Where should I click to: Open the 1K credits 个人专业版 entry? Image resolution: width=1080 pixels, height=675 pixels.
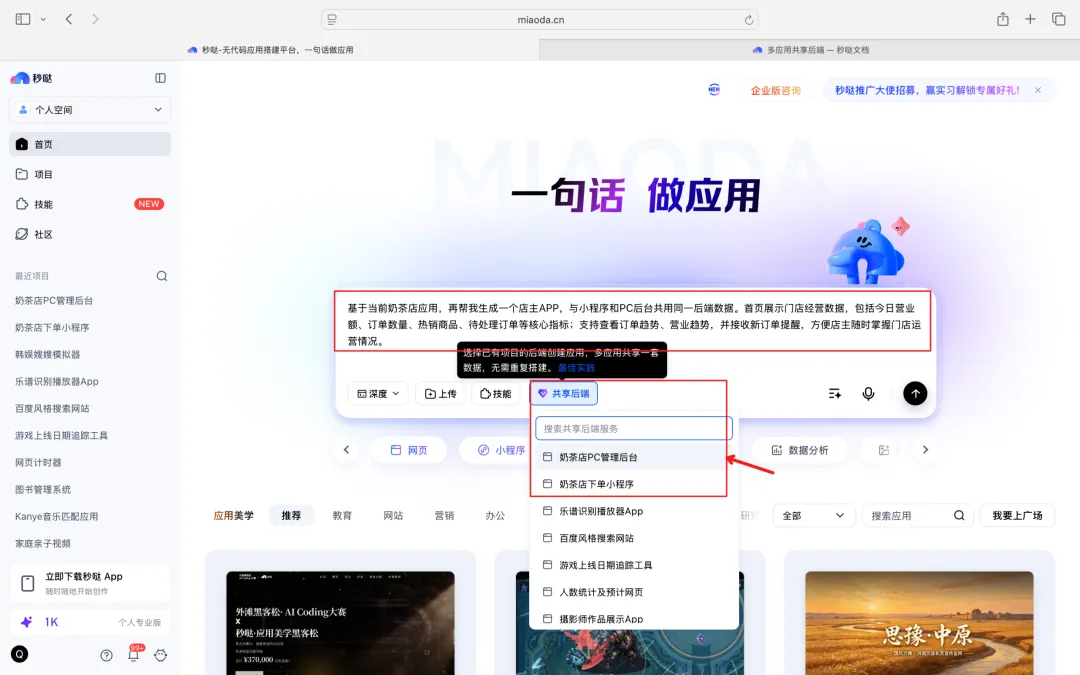click(90, 622)
